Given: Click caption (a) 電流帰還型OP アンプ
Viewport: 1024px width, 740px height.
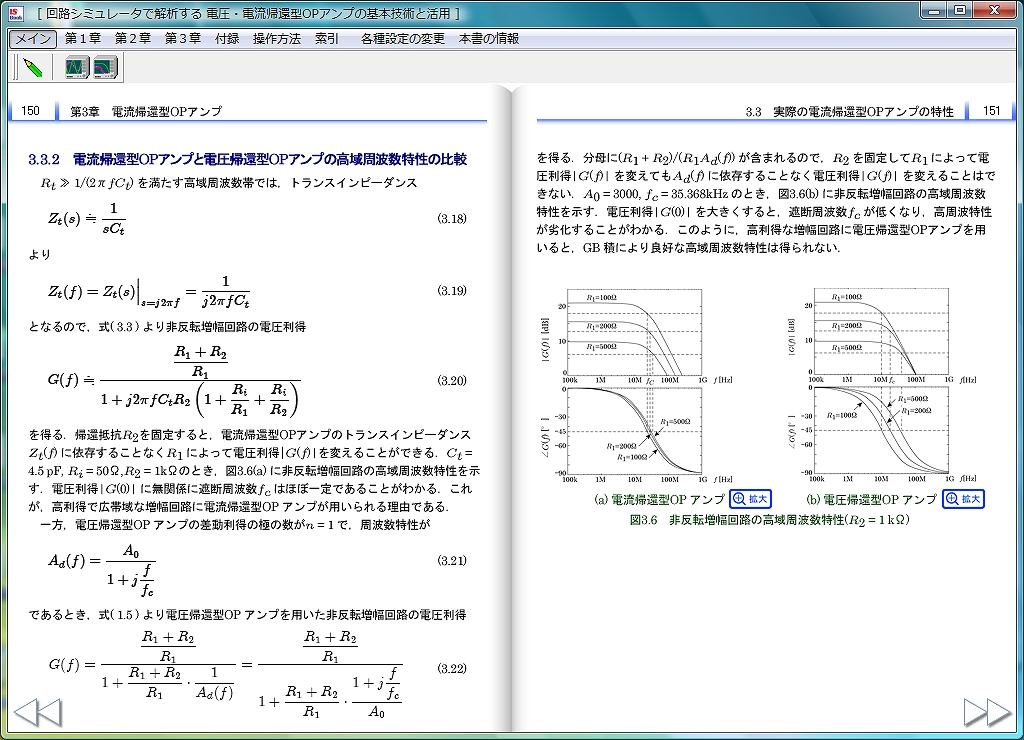Looking at the screenshot, I should (660, 500).
